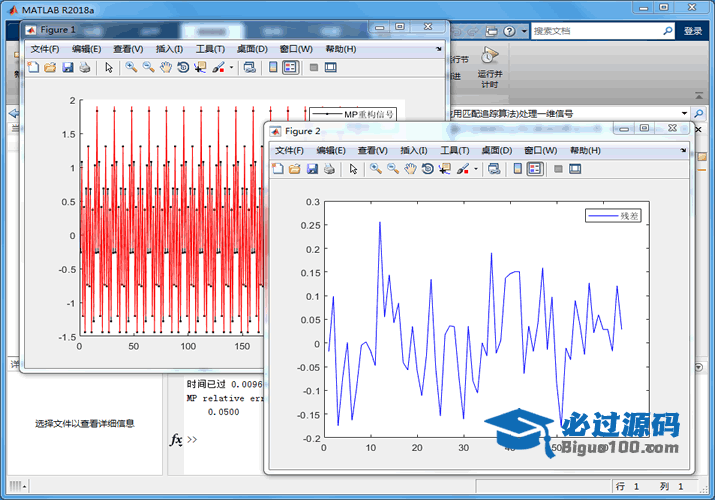Select Pan hand tool in Figure 2
This screenshot has height=500, width=715.
pyautogui.click(x=410, y=169)
